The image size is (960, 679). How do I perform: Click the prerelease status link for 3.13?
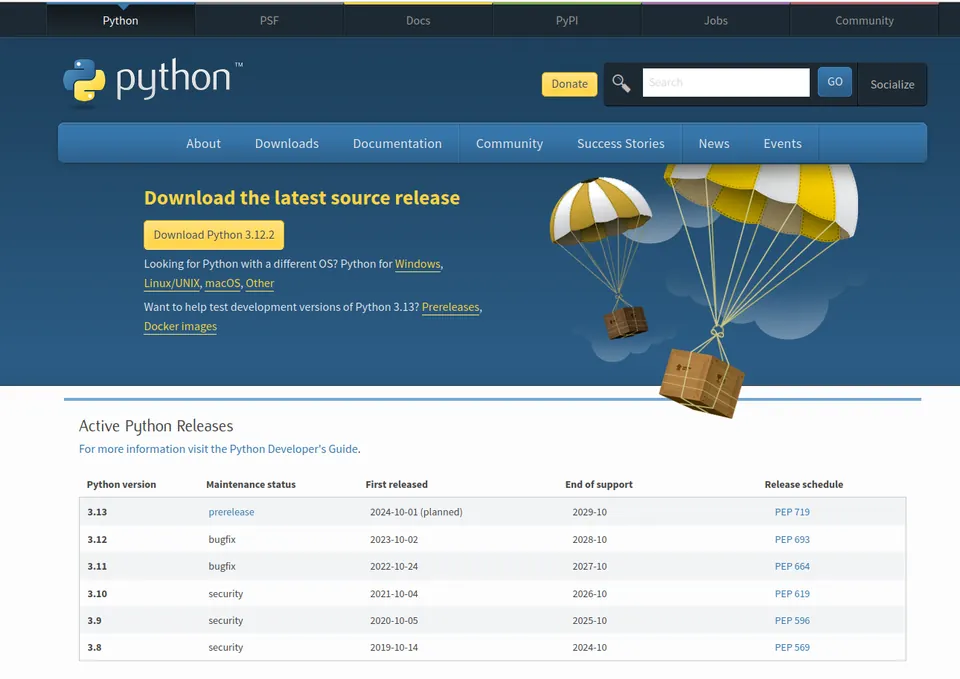(x=231, y=512)
